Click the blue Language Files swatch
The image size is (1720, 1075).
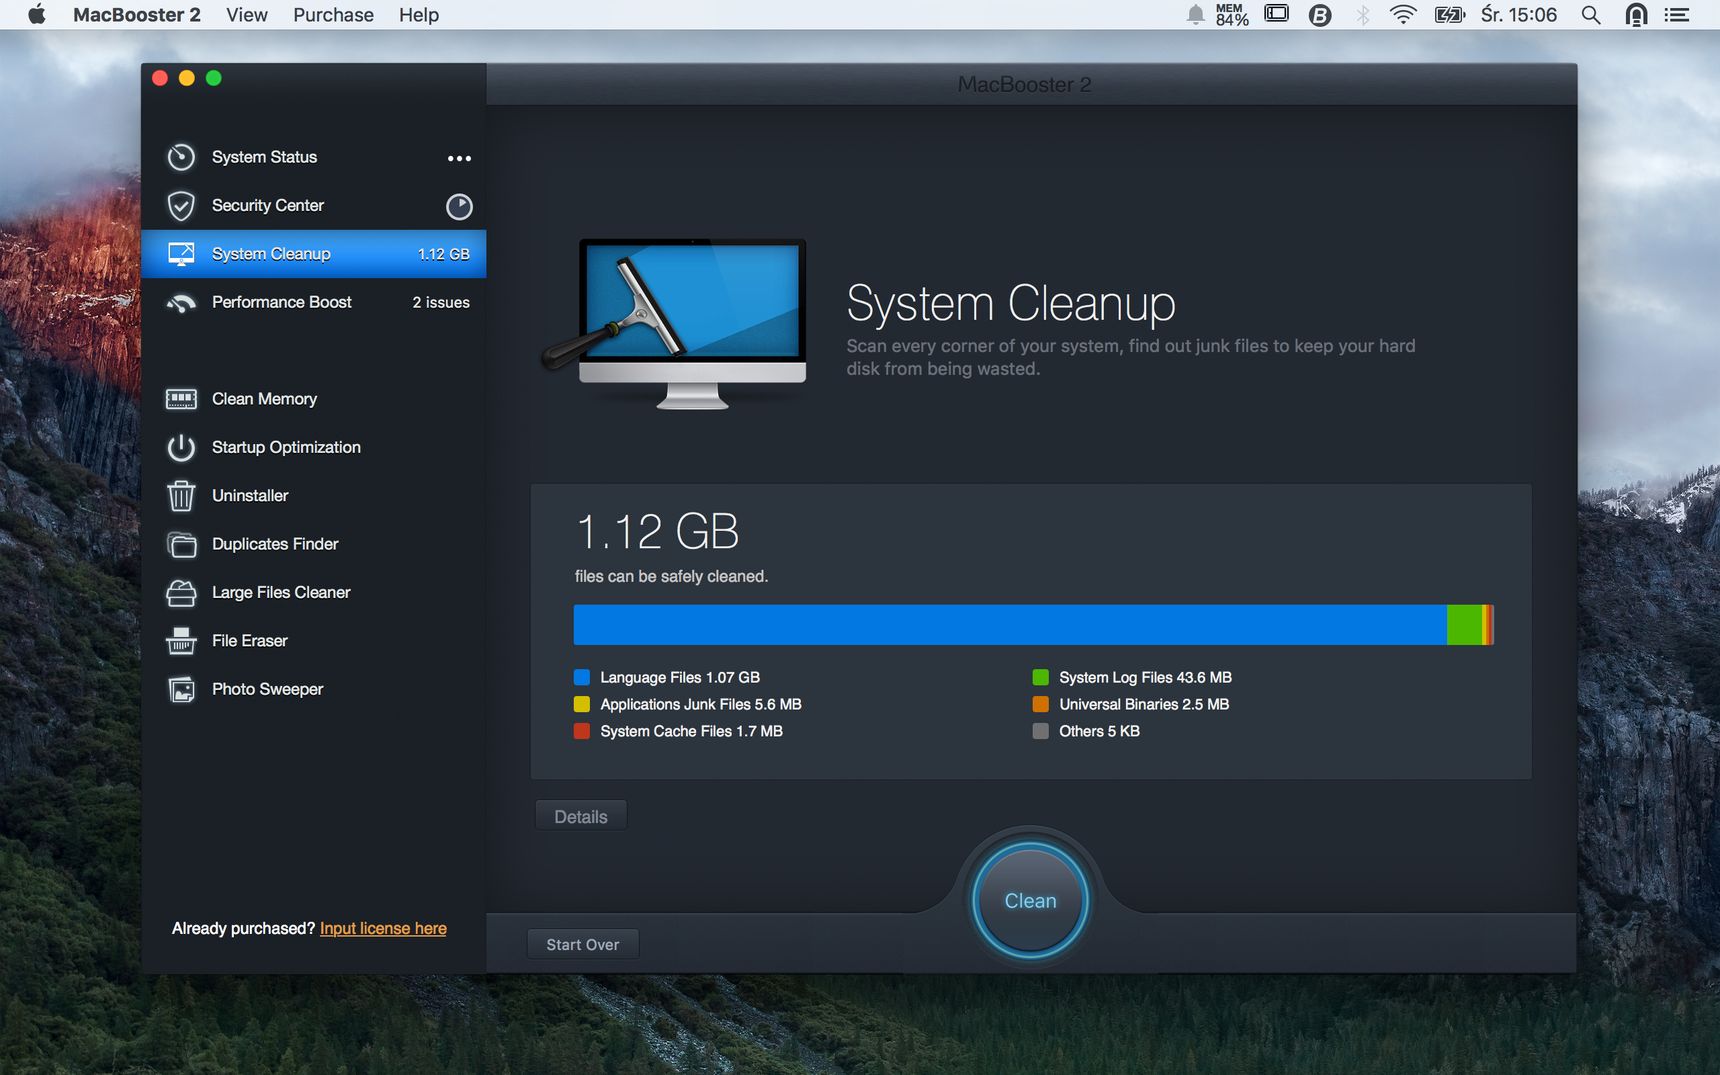(x=582, y=678)
